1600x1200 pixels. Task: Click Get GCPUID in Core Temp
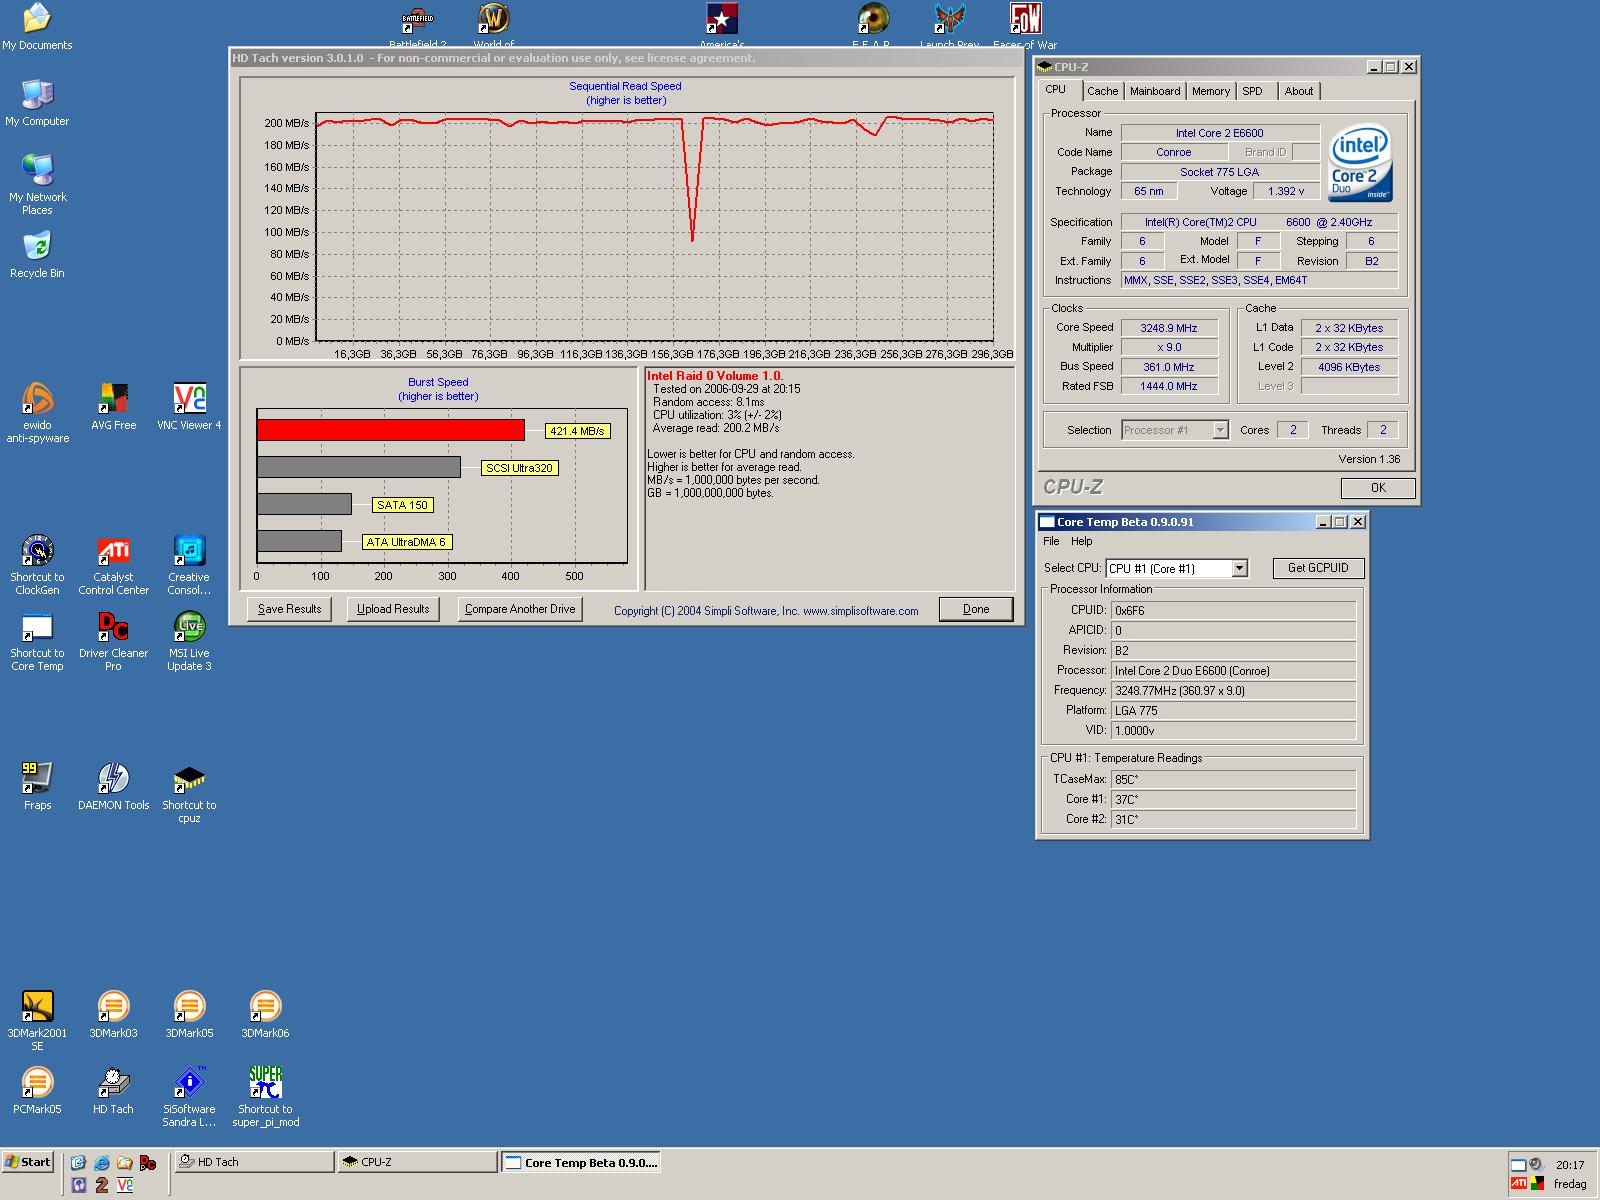coord(1318,568)
